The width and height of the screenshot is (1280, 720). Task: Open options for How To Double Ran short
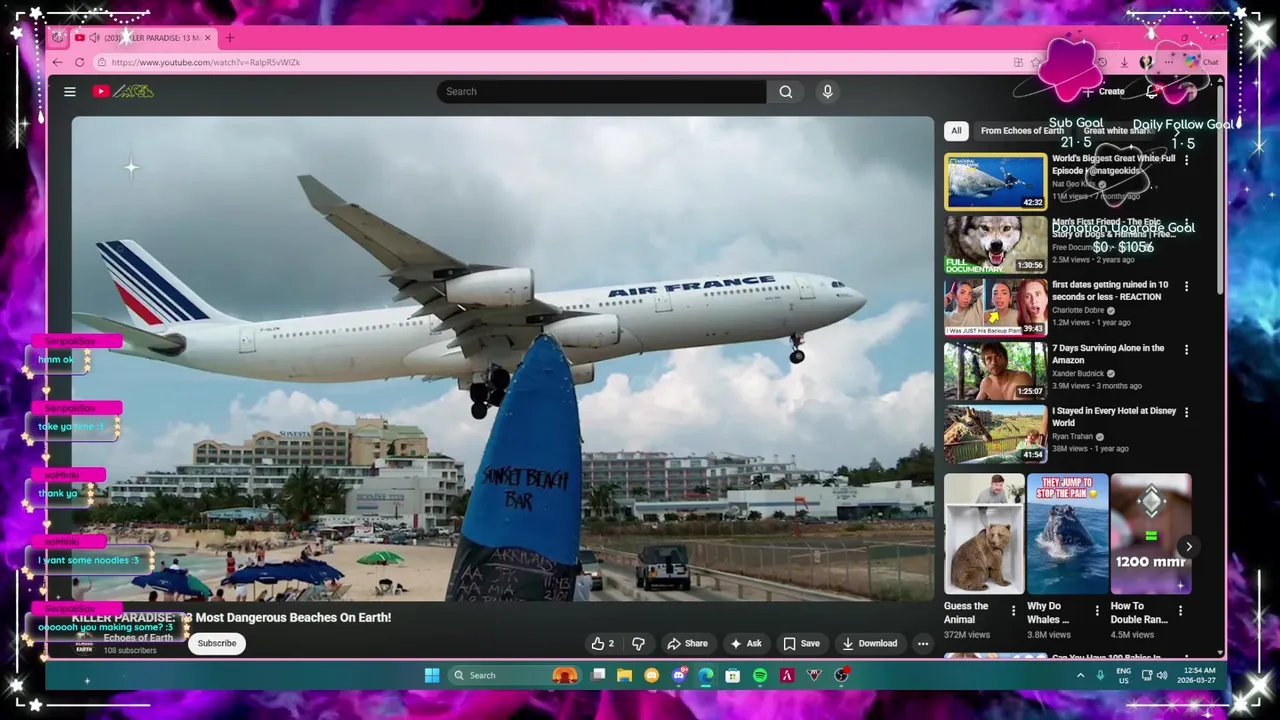pos(1180,609)
